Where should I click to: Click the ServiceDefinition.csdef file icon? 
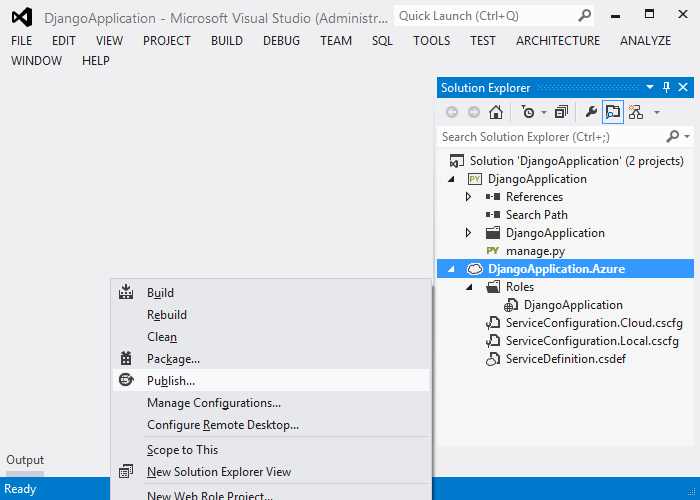493,359
